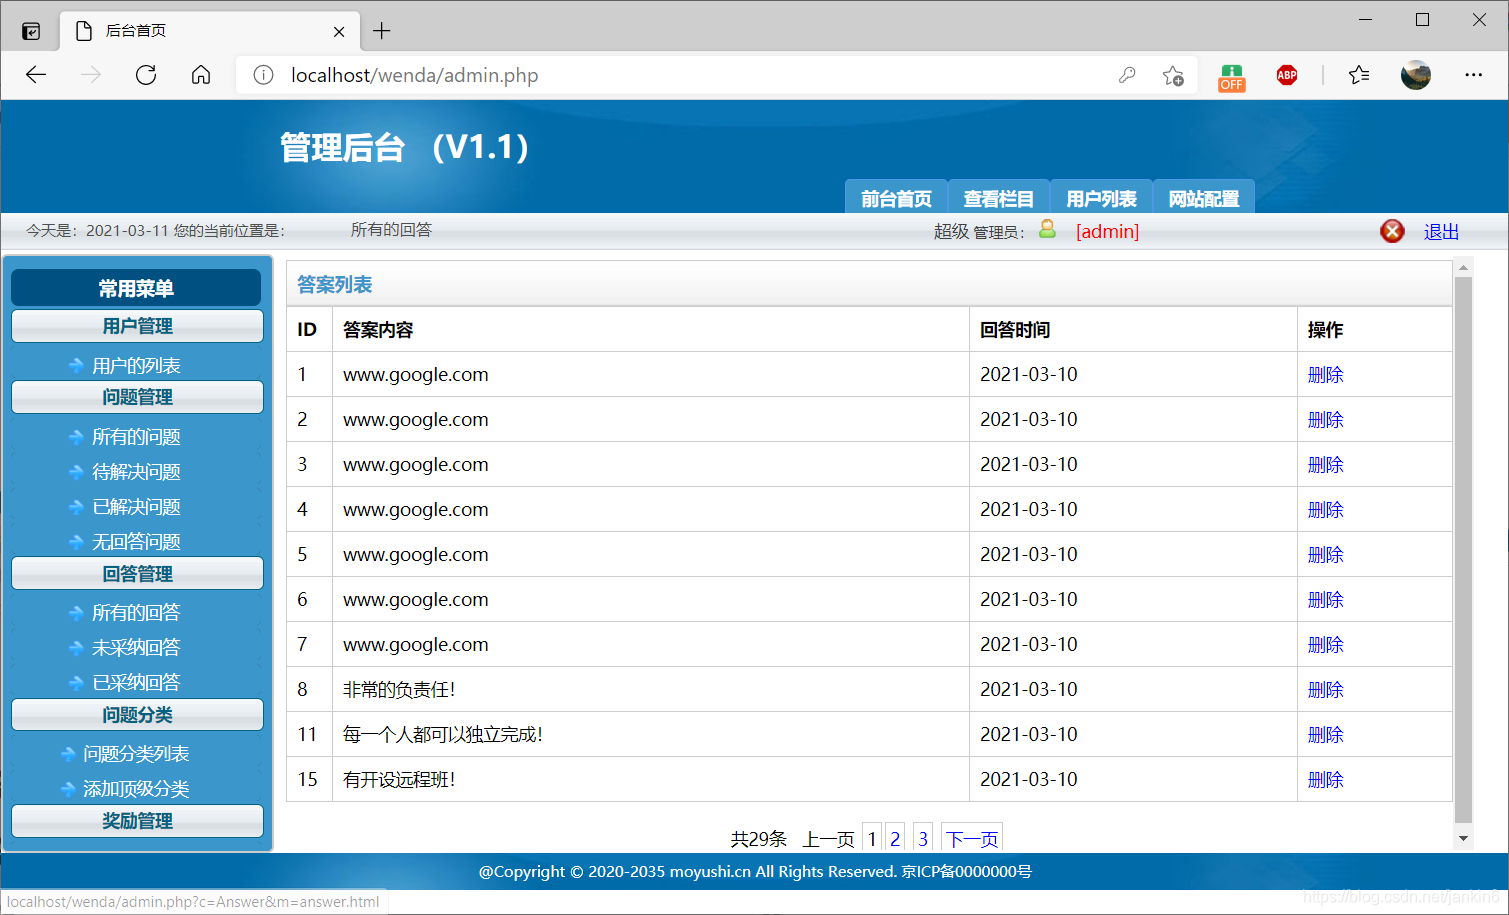Collapse the 回答管理 menu section
Viewport: 1509px width, 915px height.
point(137,574)
